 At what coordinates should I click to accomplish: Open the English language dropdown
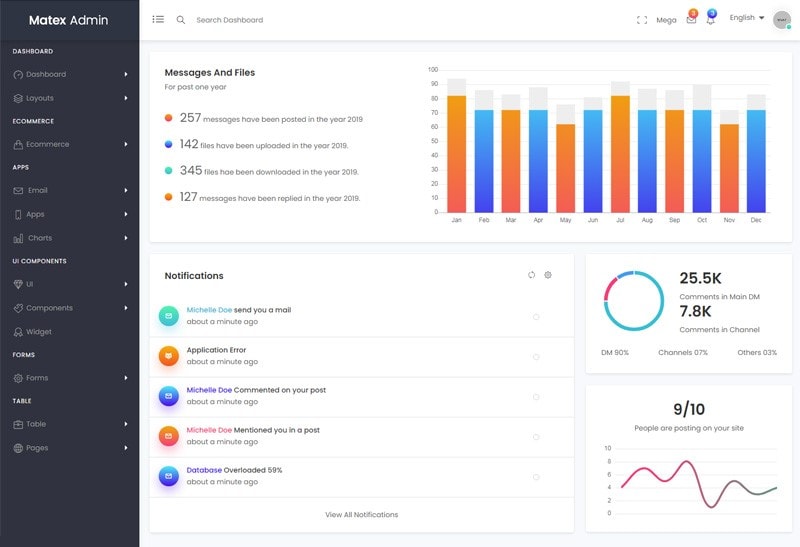pos(746,18)
